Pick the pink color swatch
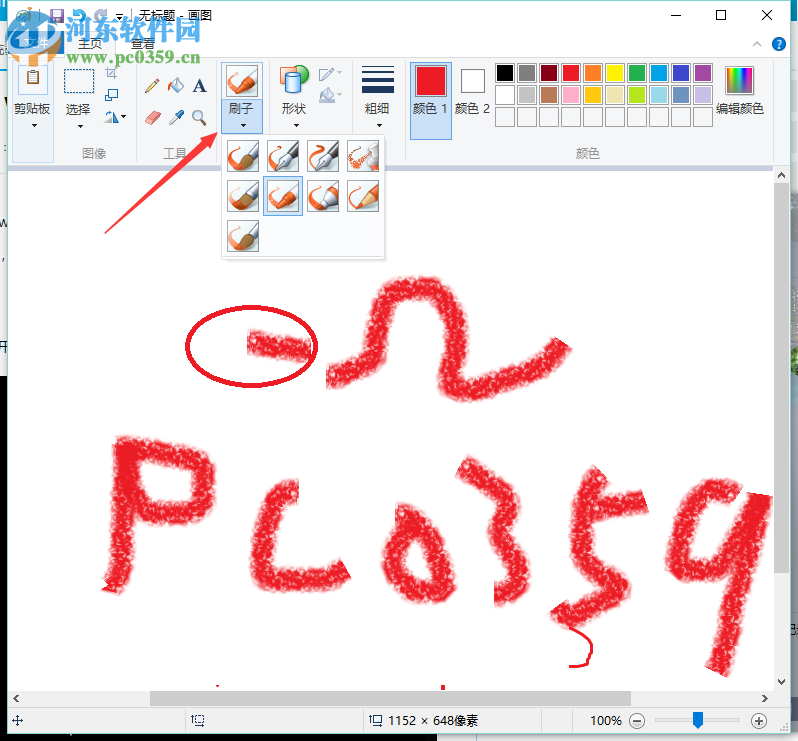This screenshot has width=798, height=741. click(571, 95)
